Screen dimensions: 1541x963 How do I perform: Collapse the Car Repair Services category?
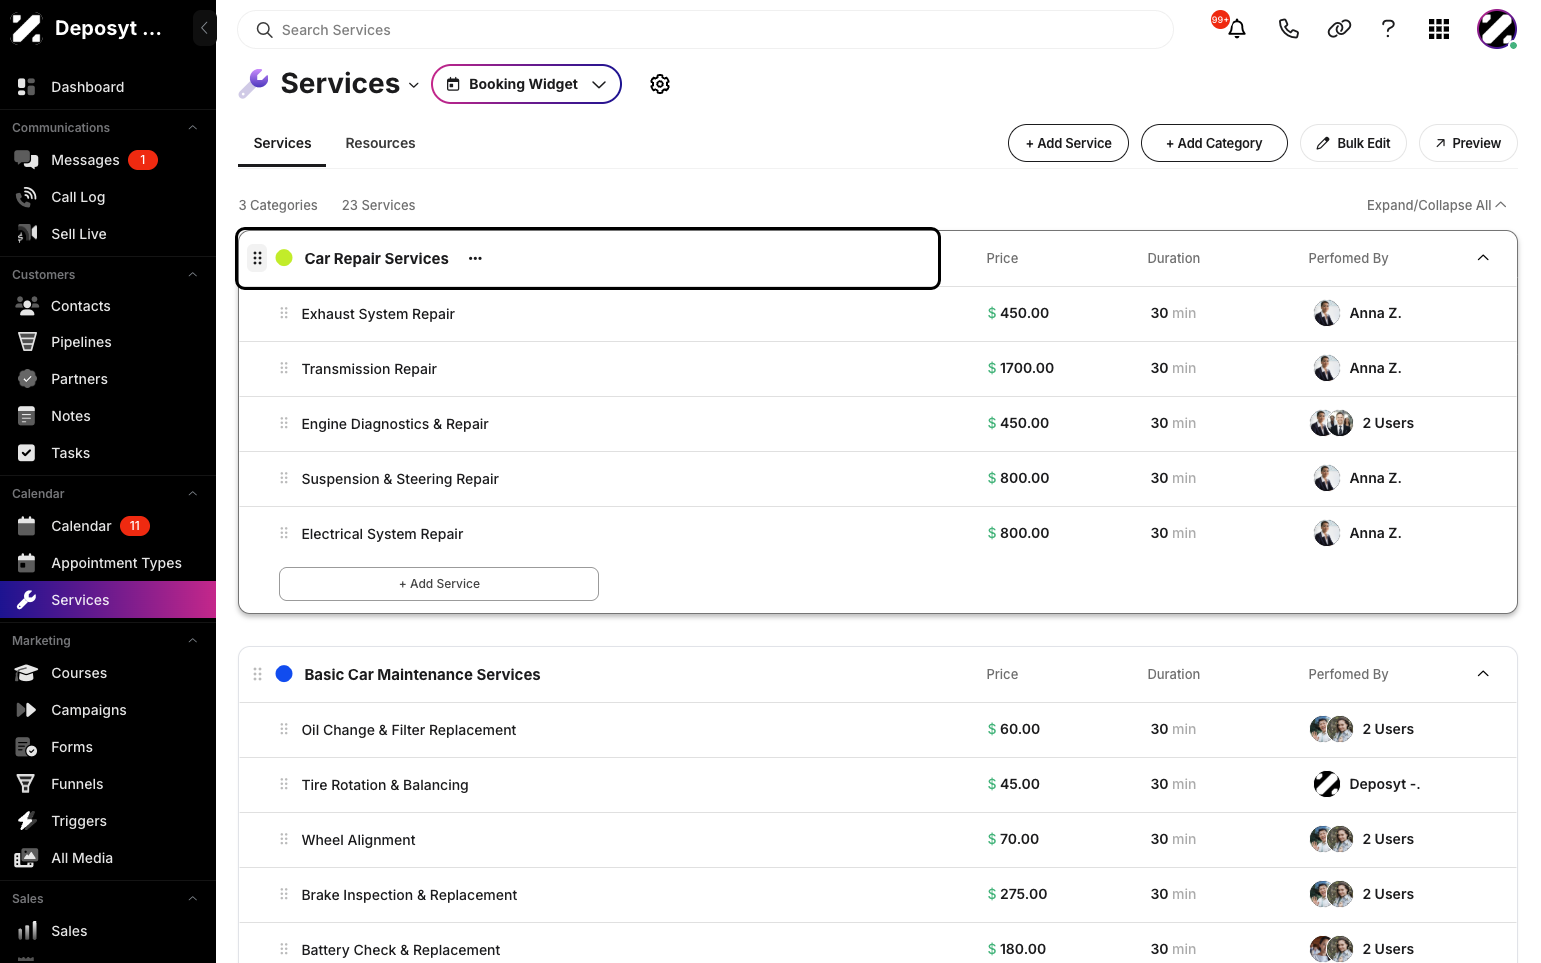1483,258
